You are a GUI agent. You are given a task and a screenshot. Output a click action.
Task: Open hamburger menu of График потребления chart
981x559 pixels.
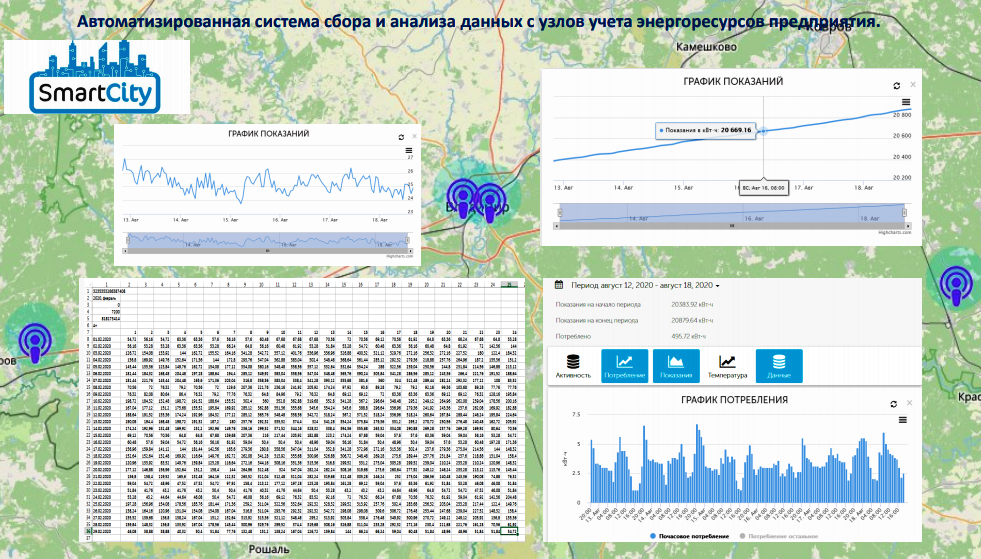pos(903,420)
